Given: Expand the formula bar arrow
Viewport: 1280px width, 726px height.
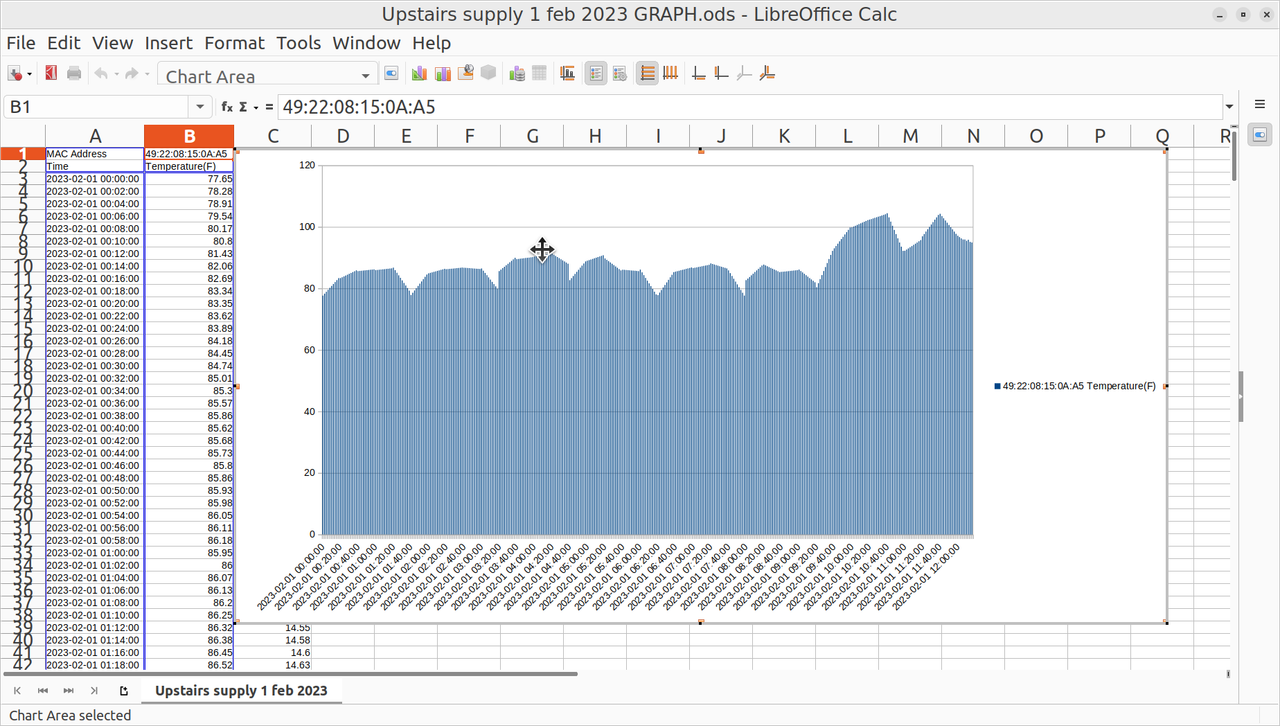Looking at the screenshot, I should click(x=1229, y=107).
